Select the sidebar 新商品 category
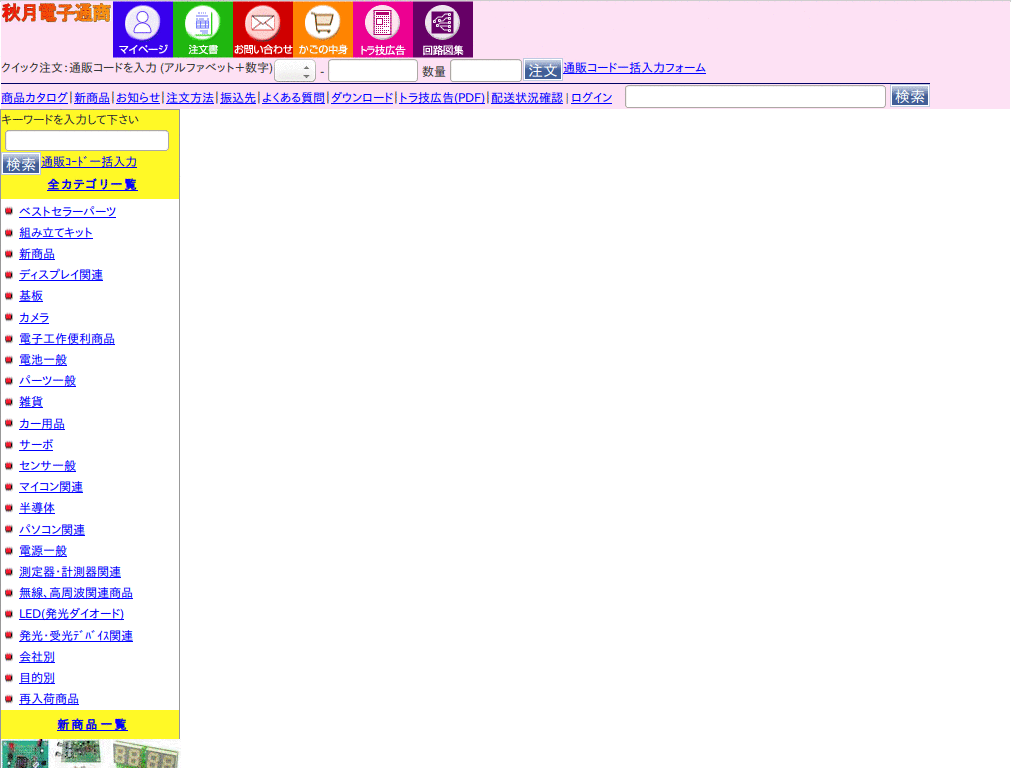This screenshot has width=1024, height=768. (37, 254)
